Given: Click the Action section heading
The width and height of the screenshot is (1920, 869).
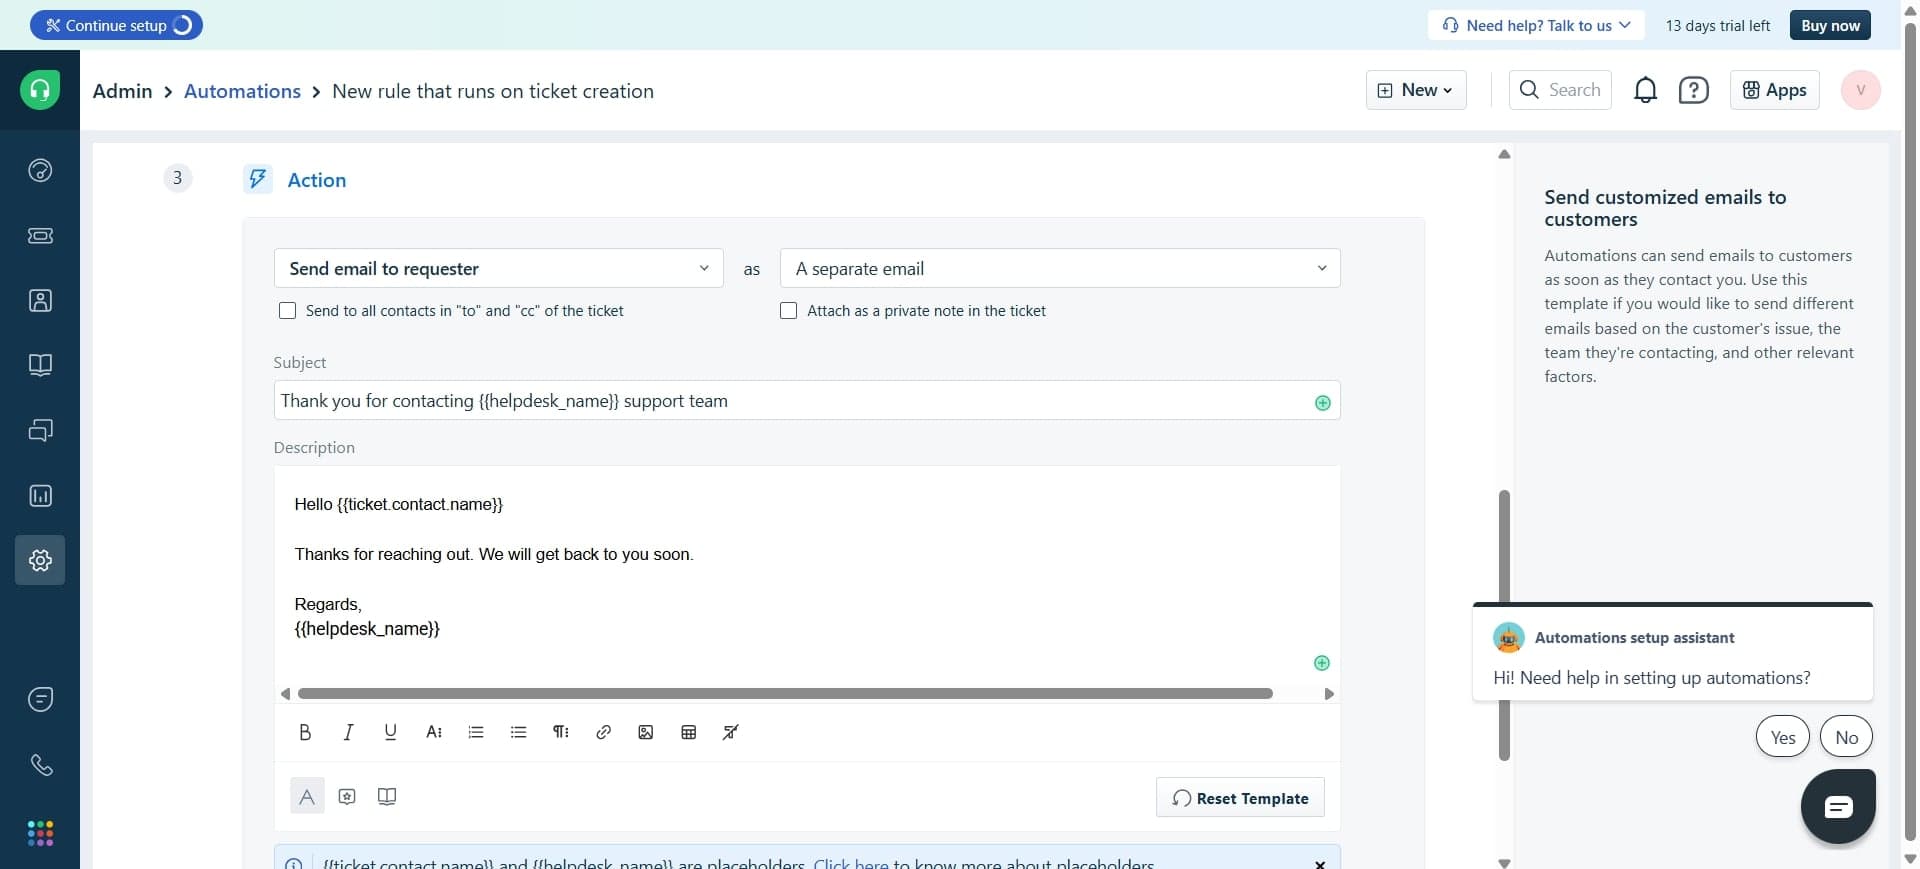Looking at the screenshot, I should [317, 180].
